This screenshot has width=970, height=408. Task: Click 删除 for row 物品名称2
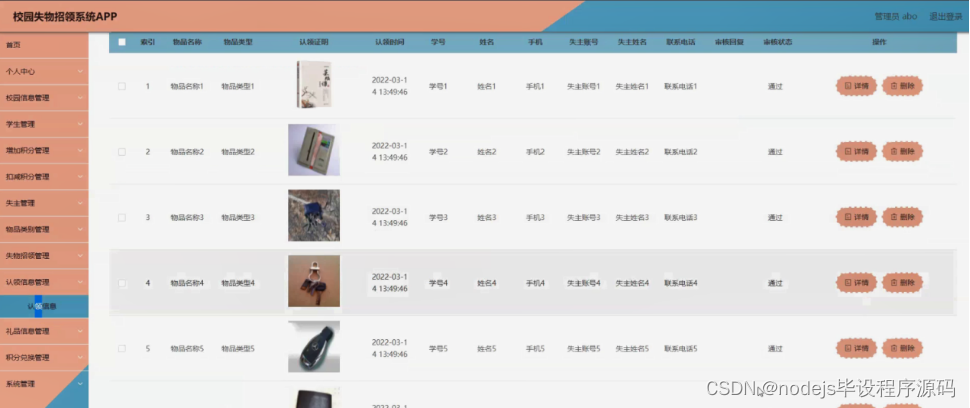(x=903, y=151)
